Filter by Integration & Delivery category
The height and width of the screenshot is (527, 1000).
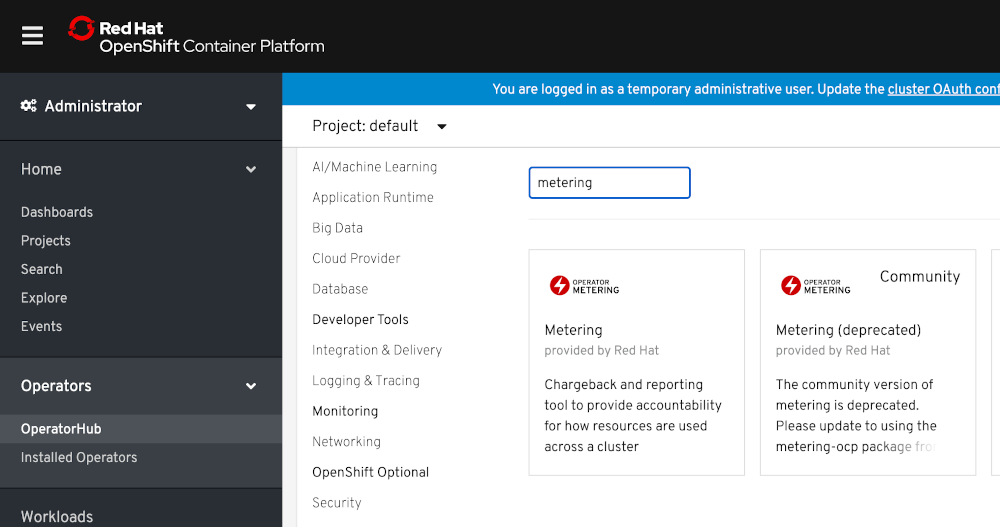coord(377,350)
